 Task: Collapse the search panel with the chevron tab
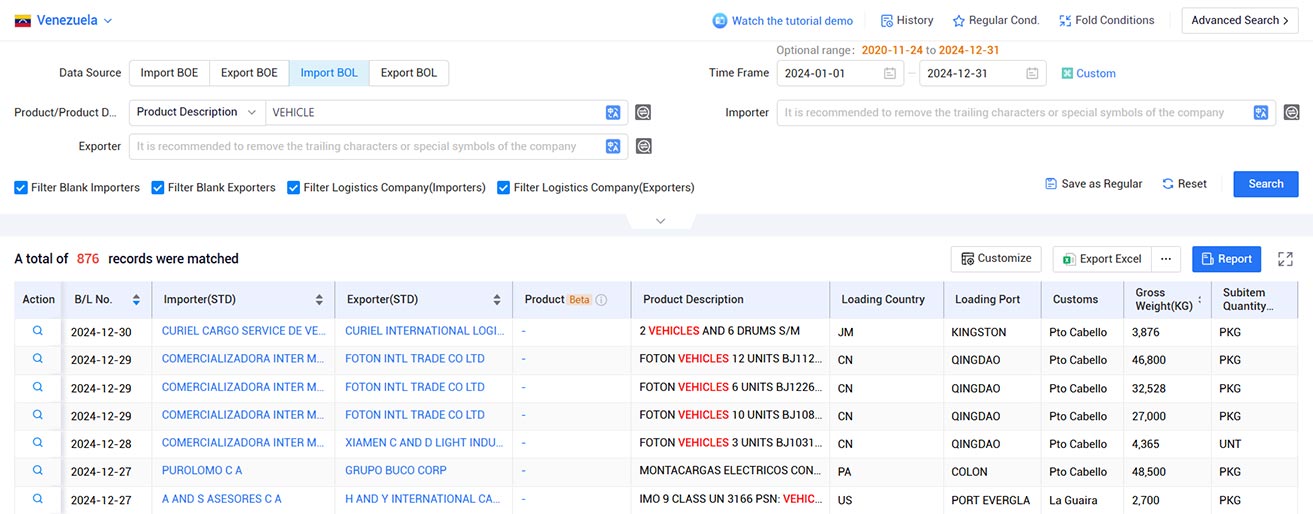[x=660, y=221]
